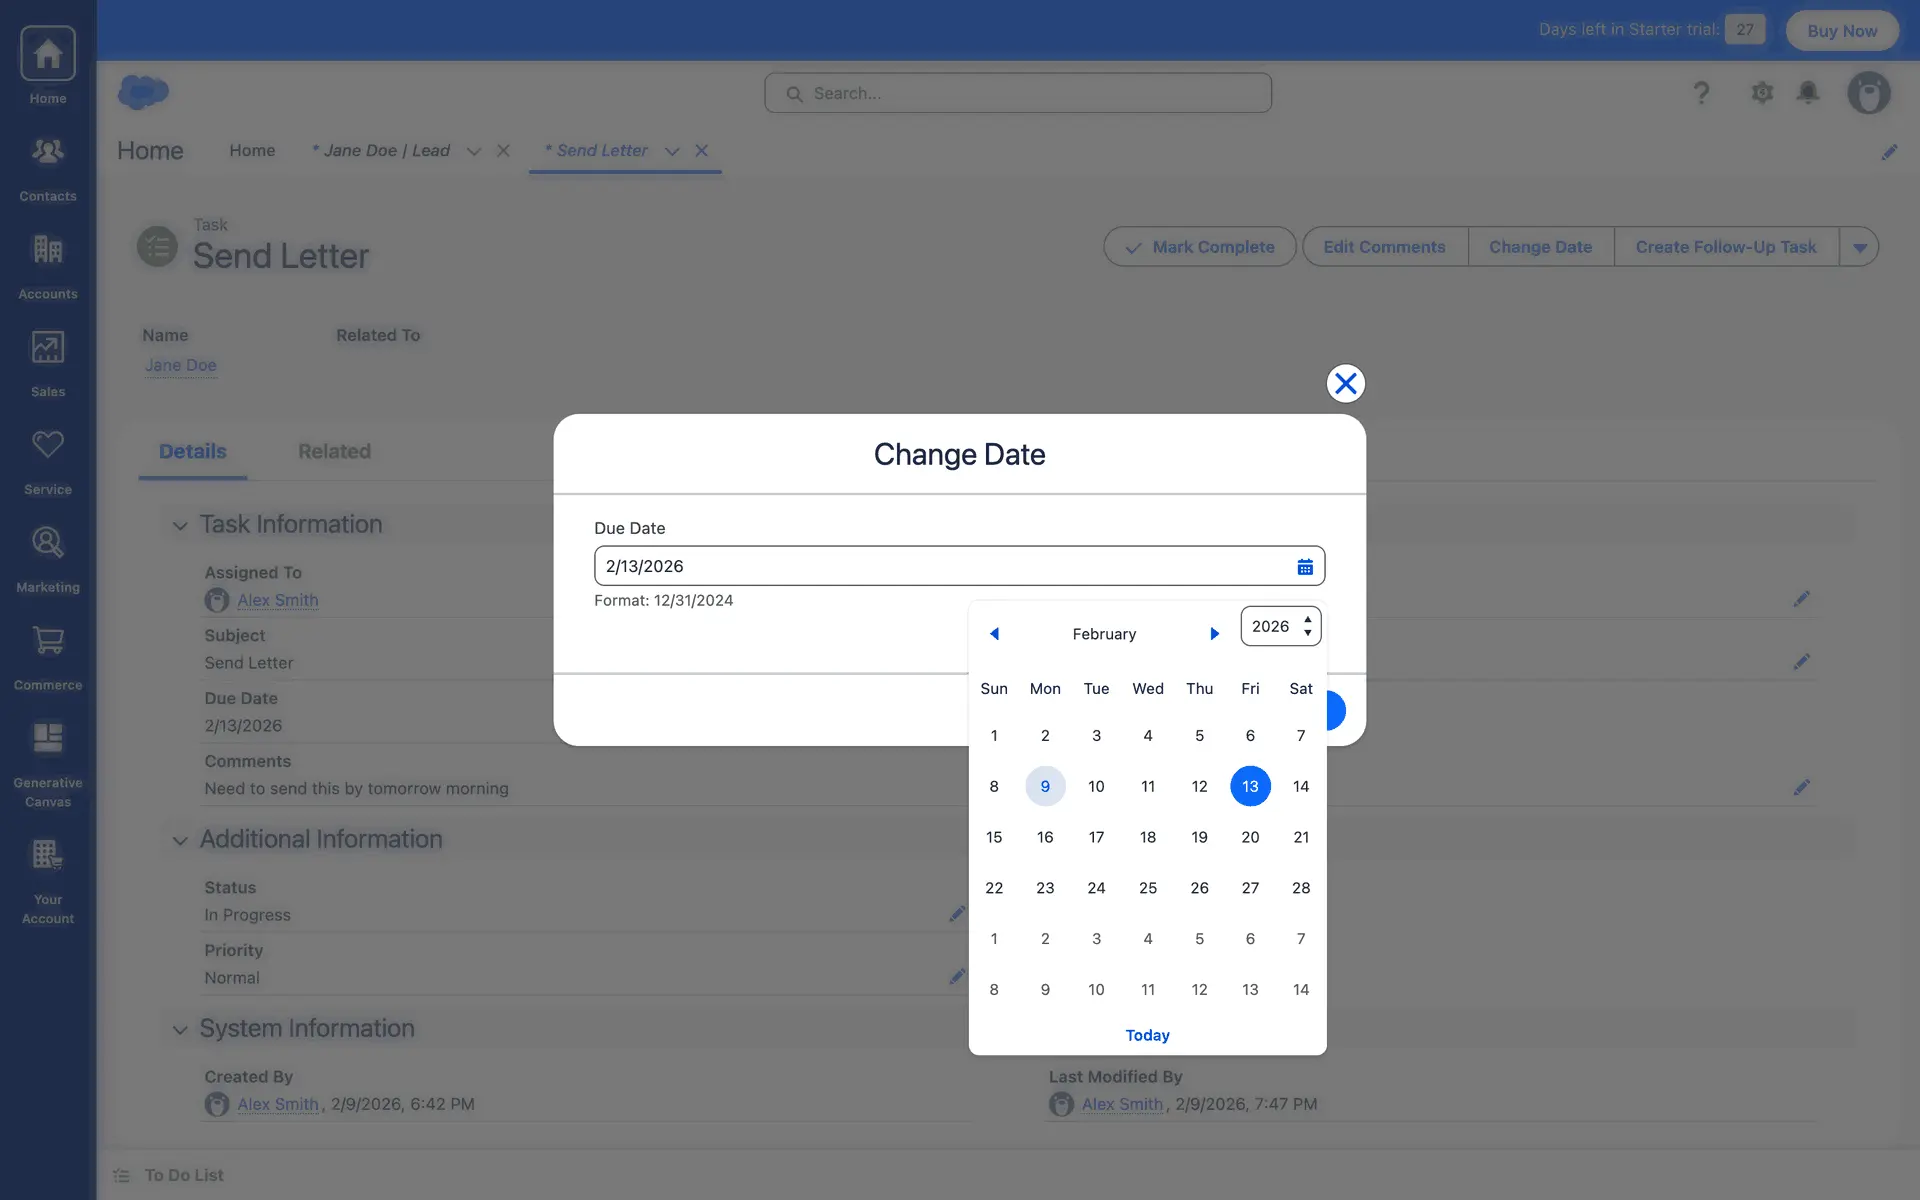Click the Buy Now button
The image size is (1920, 1200).
tap(1841, 30)
